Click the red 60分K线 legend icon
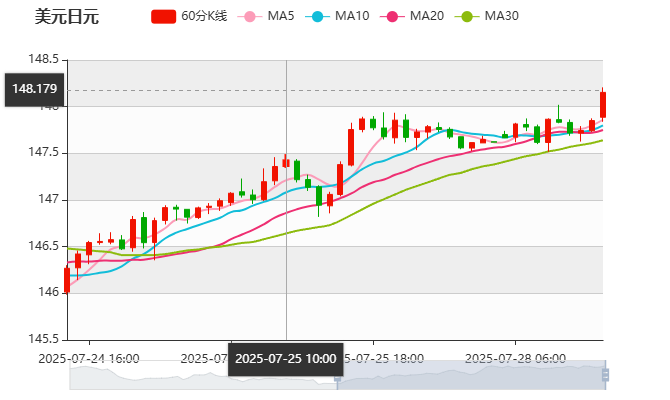 [164, 17]
